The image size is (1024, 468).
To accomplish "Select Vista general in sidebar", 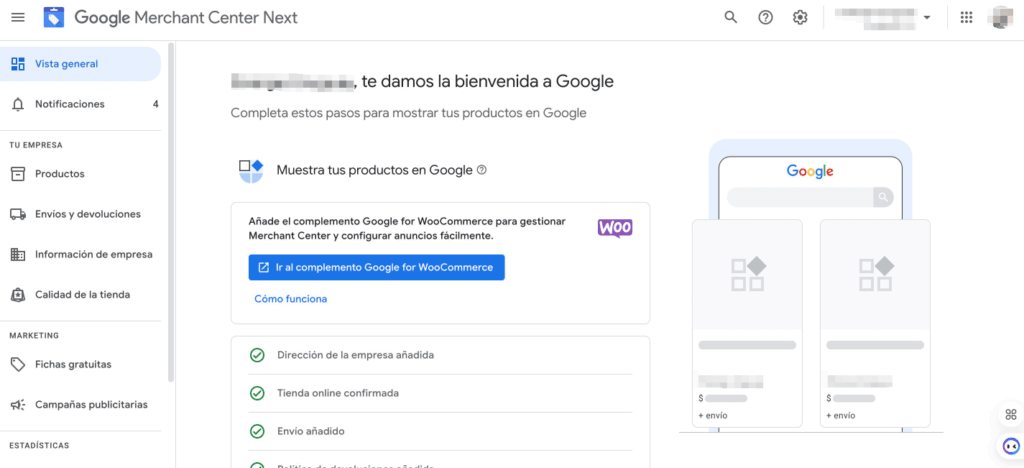I will [80, 64].
